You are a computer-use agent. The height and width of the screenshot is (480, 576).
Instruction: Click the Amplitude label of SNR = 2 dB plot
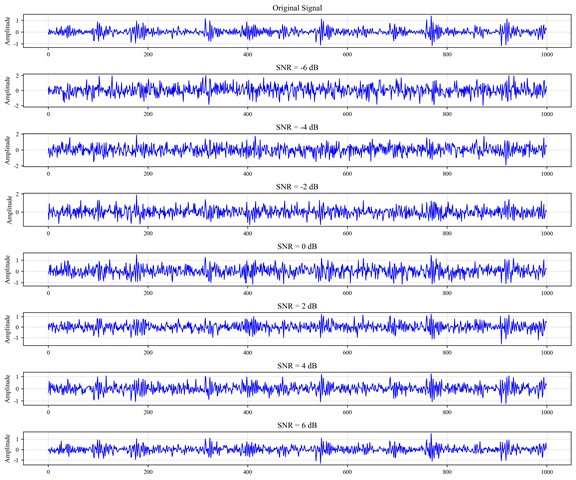point(8,329)
